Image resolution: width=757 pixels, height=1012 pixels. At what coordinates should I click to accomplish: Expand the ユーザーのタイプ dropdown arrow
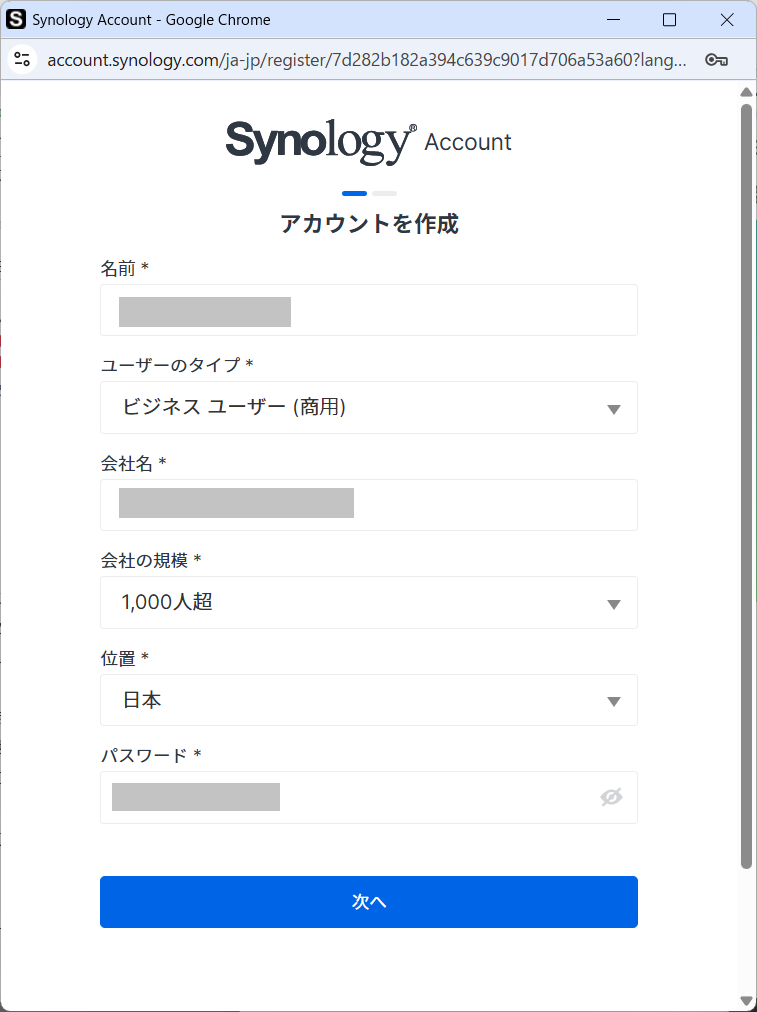pos(614,408)
